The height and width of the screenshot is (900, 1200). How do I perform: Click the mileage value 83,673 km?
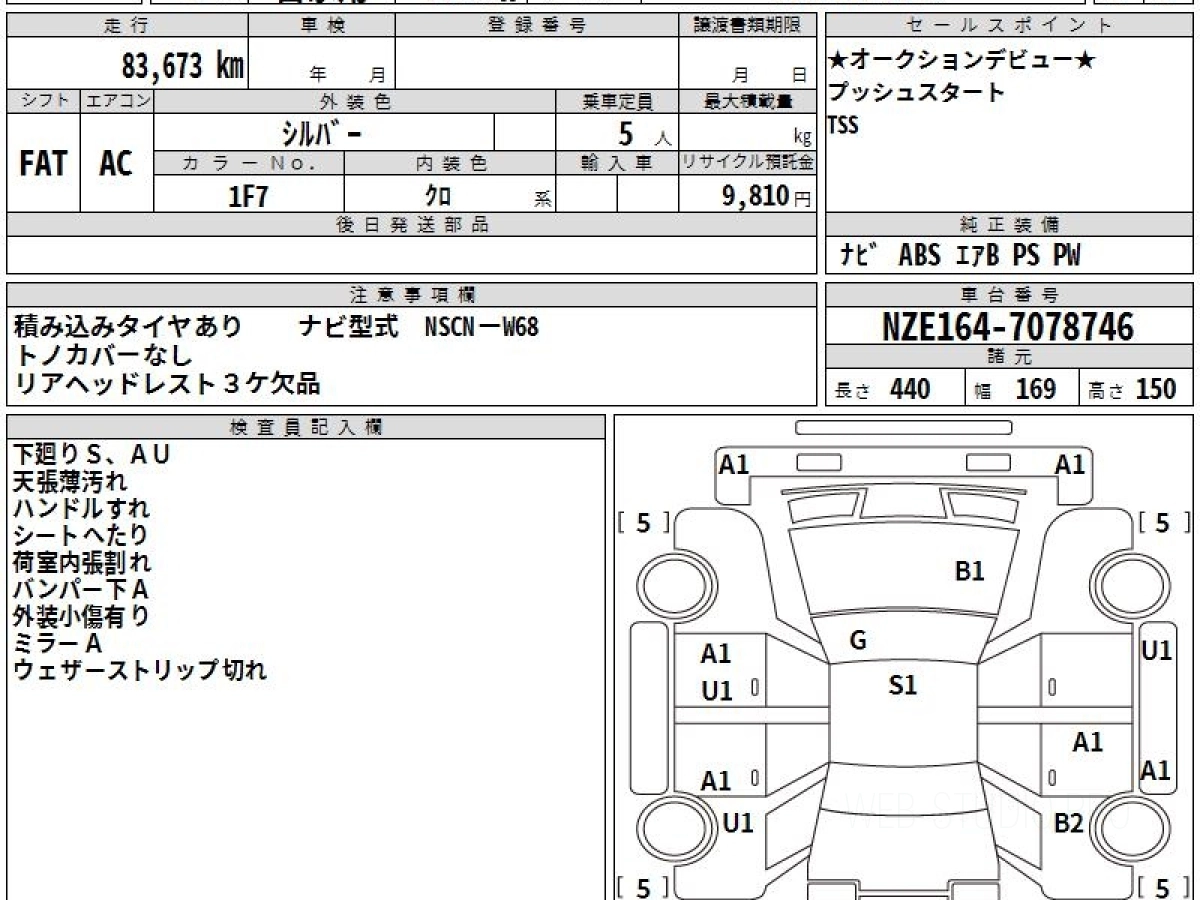(183, 67)
